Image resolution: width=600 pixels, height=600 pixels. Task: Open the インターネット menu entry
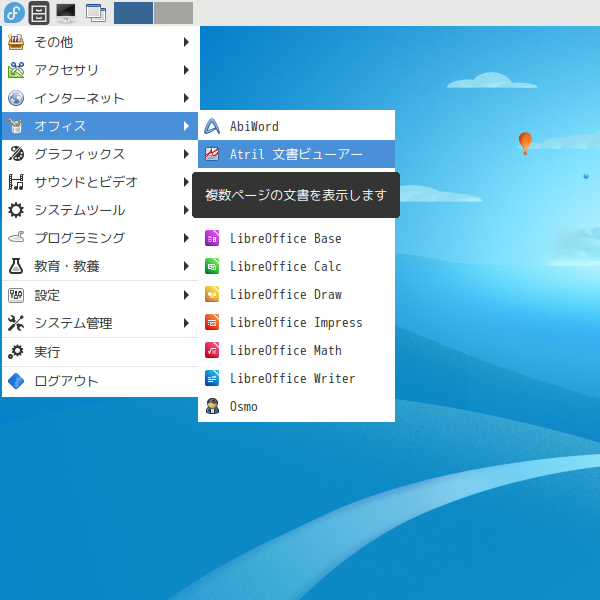point(100,98)
